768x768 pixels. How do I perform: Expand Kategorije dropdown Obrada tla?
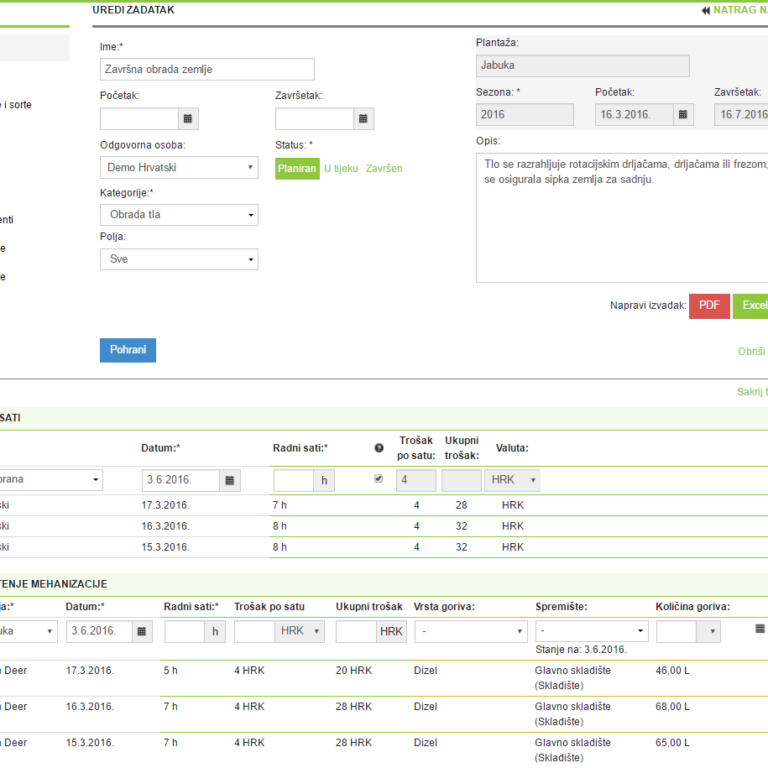coord(179,215)
